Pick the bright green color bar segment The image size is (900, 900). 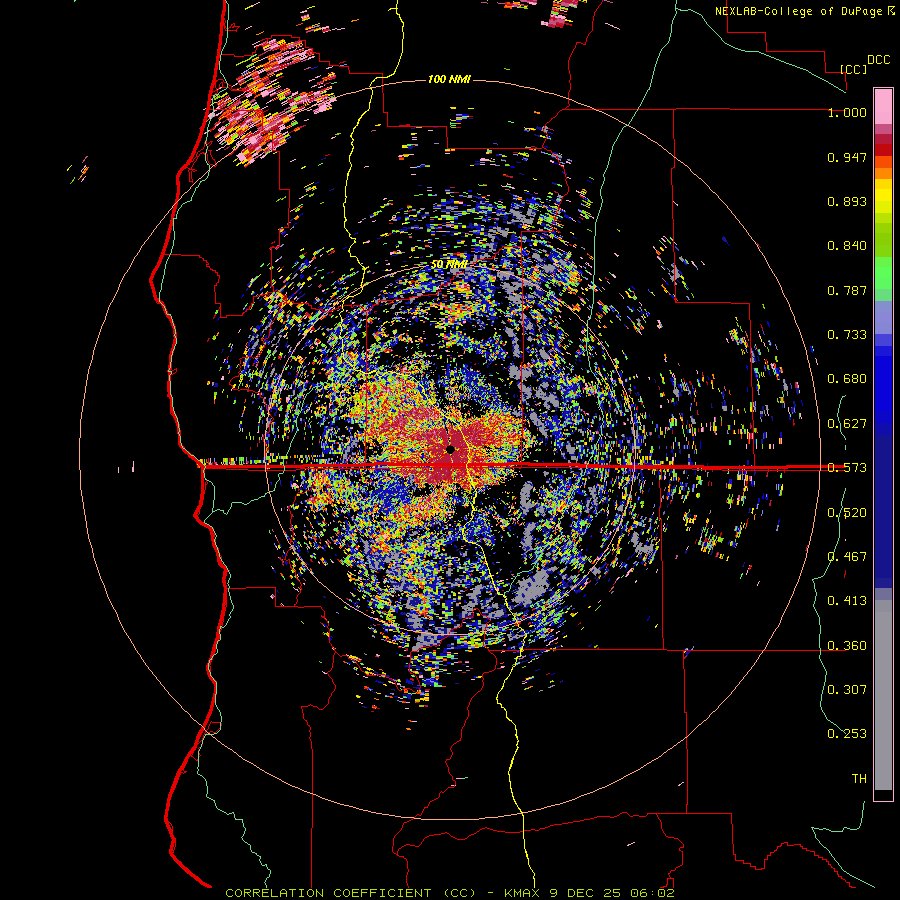(x=883, y=273)
